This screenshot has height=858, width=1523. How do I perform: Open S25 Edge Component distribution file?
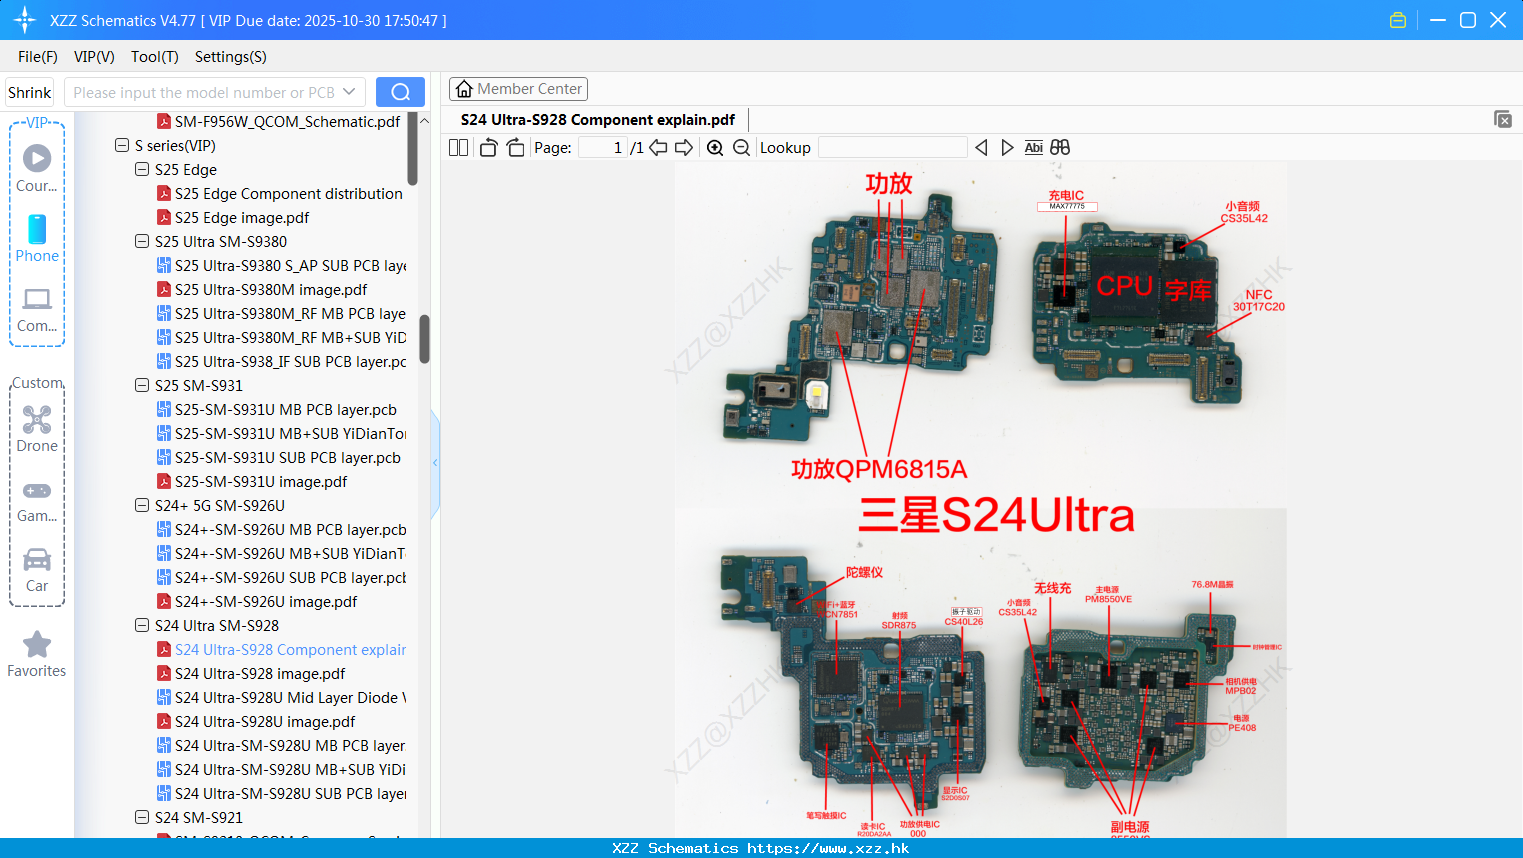coord(280,193)
